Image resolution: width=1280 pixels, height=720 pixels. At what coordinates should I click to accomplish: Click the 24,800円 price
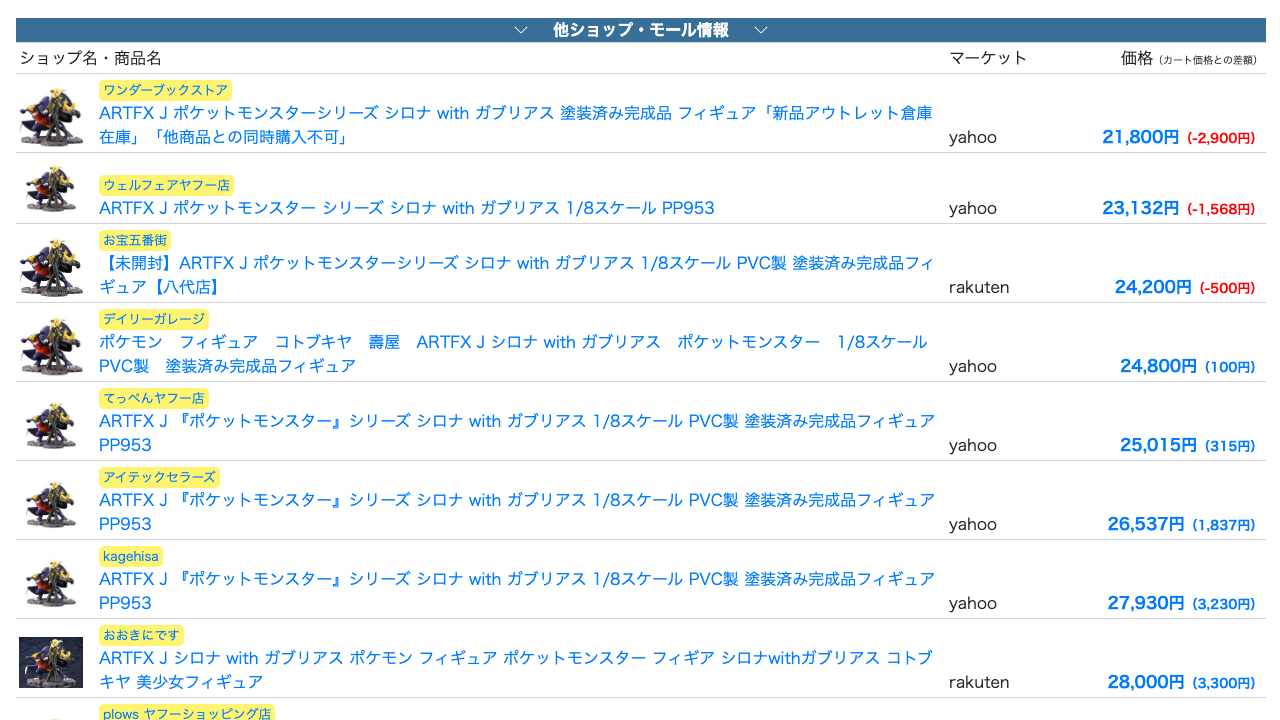tap(1158, 366)
